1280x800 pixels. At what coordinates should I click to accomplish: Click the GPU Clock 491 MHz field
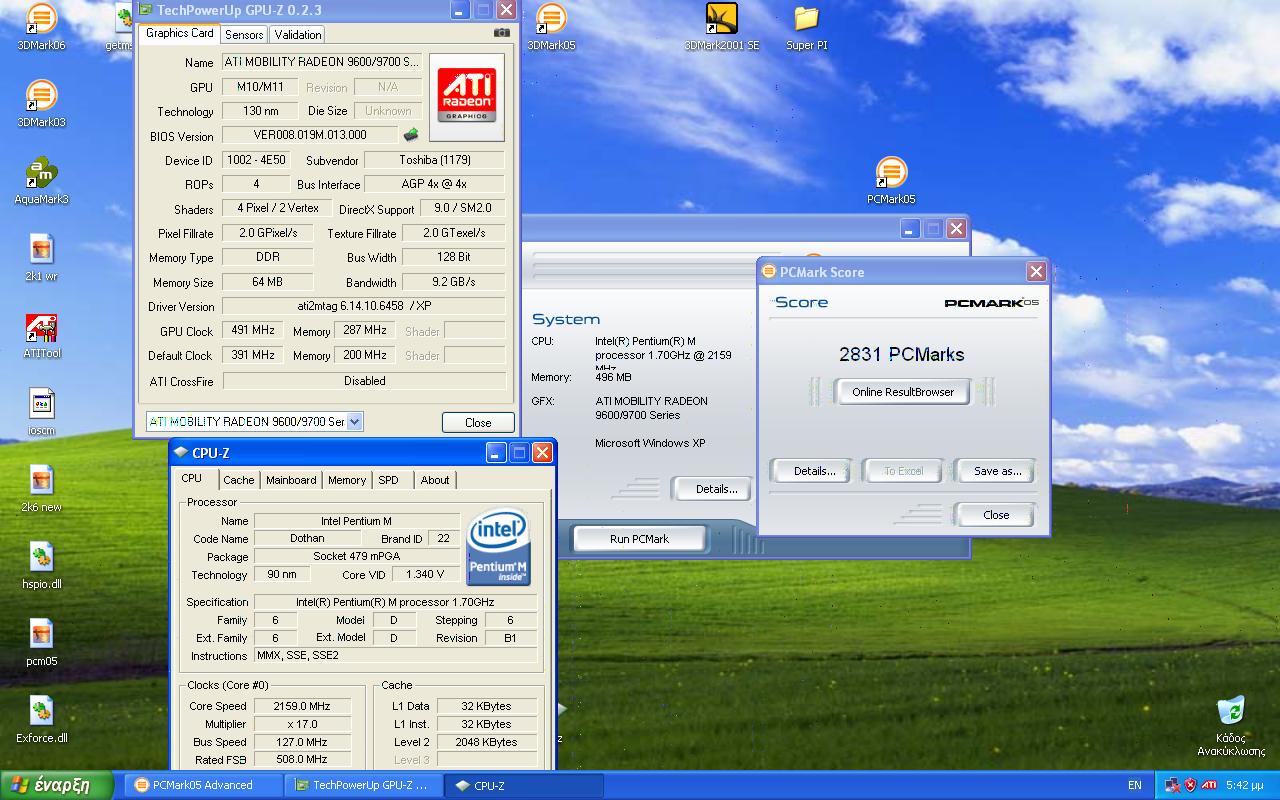[253, 330]
